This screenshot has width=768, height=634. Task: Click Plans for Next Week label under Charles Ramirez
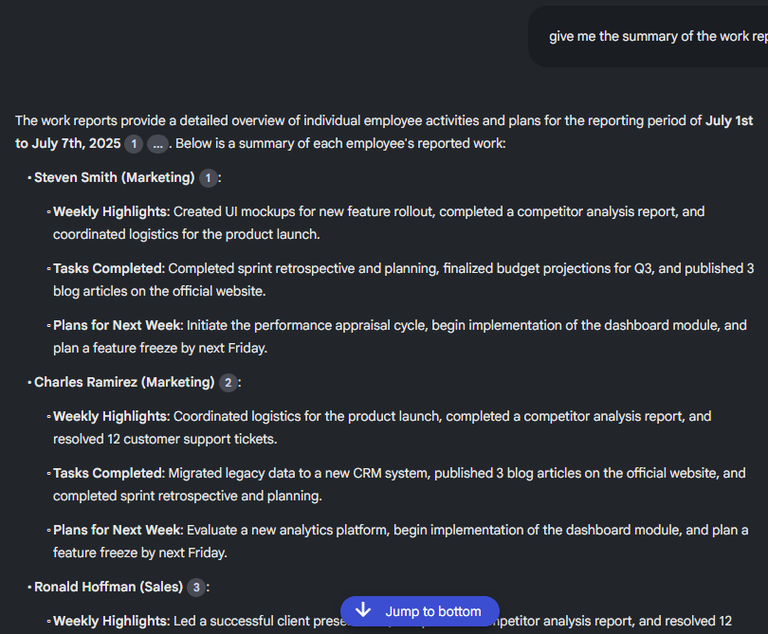(117, 531)
